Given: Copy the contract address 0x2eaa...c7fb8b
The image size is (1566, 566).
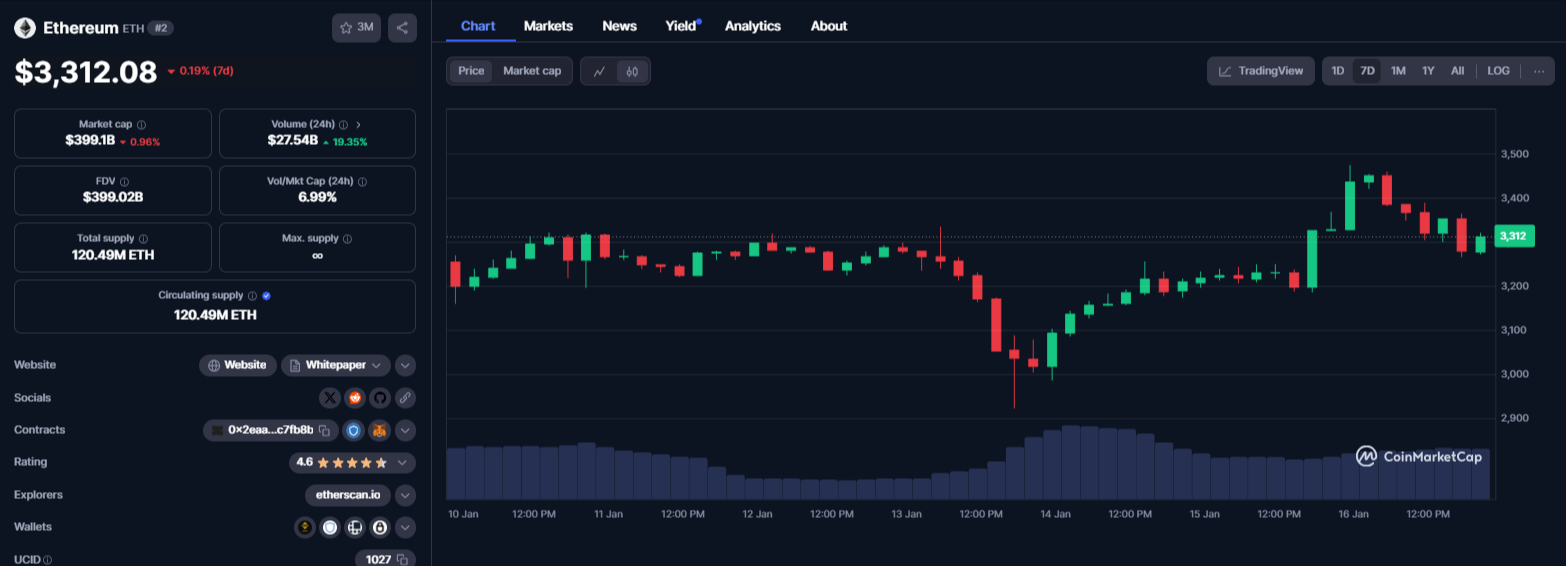Looking at the screenshot, I should click(324, 430).
